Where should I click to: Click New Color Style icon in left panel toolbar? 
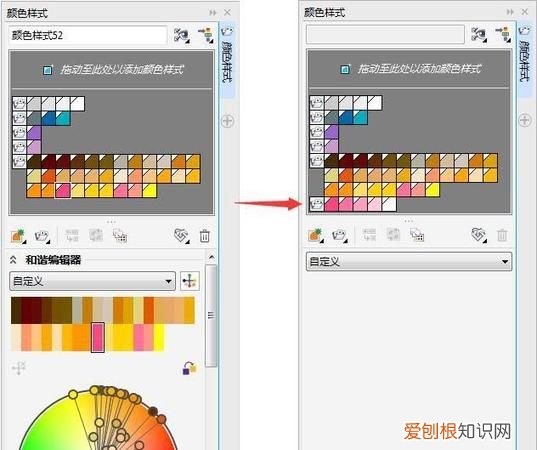click(x=18, y=236)
